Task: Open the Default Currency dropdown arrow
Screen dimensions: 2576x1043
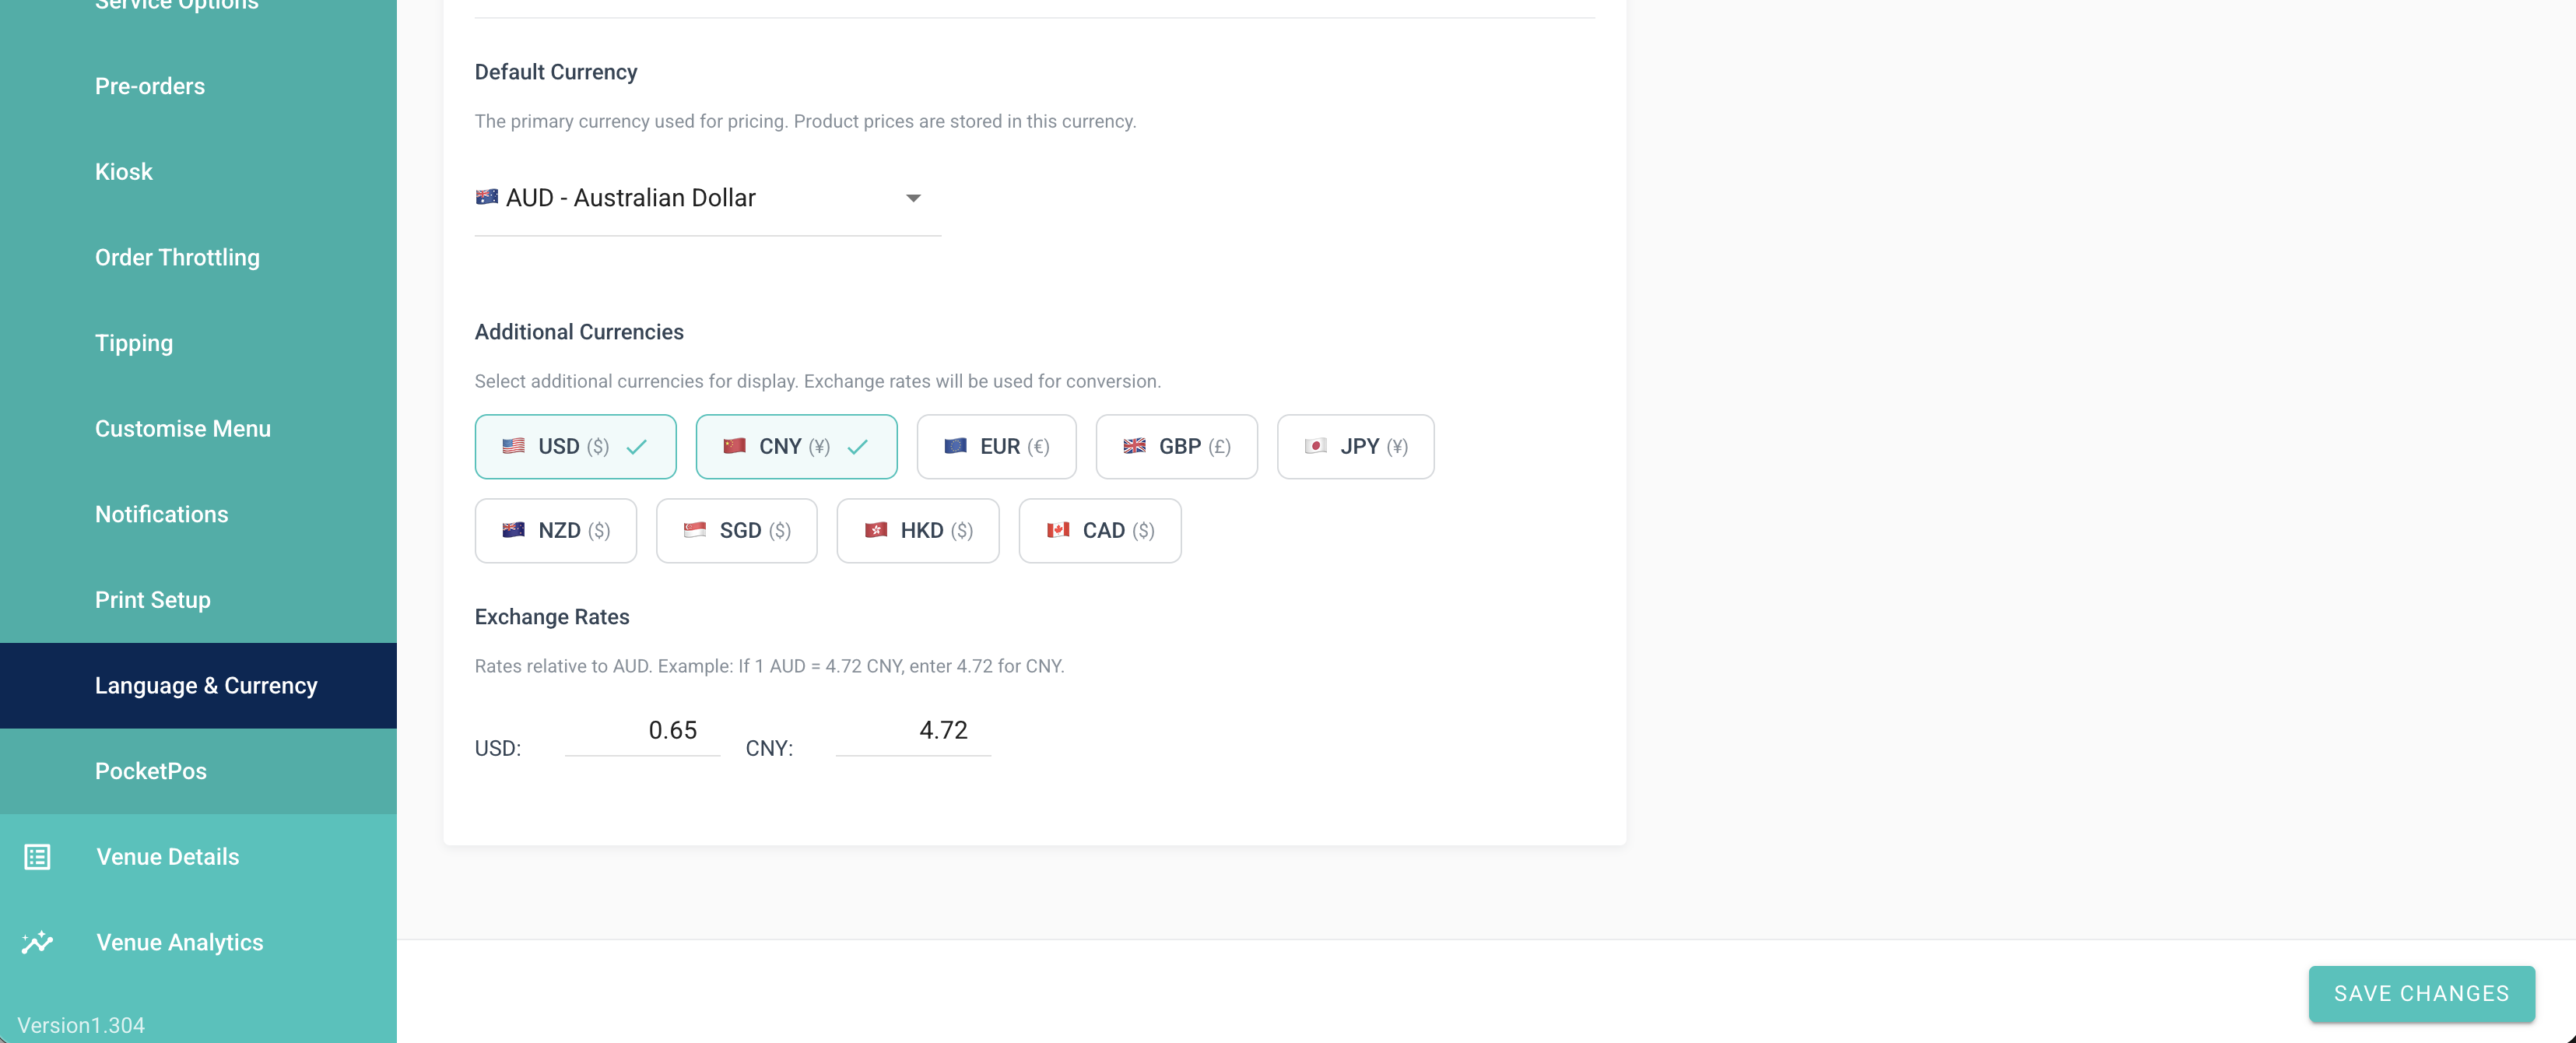Action: coord(913,198)
